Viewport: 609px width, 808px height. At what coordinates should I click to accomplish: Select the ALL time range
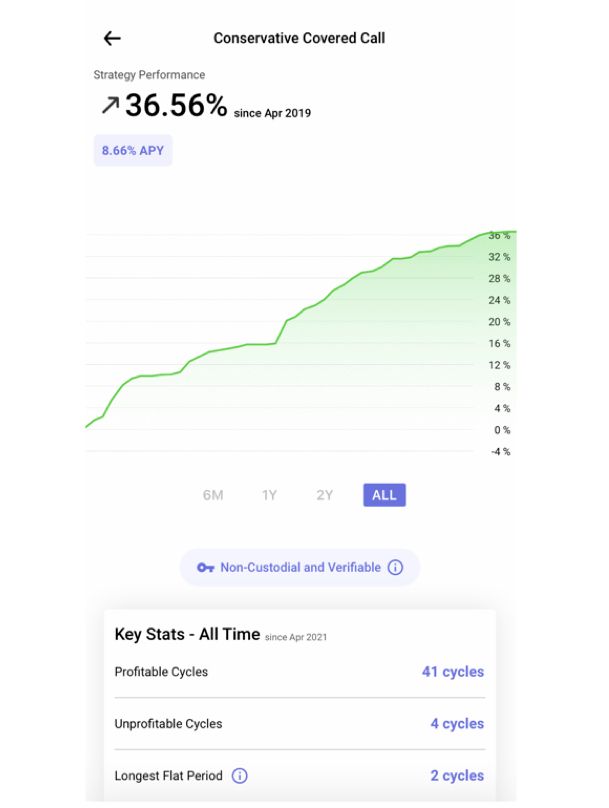[384, 495]
